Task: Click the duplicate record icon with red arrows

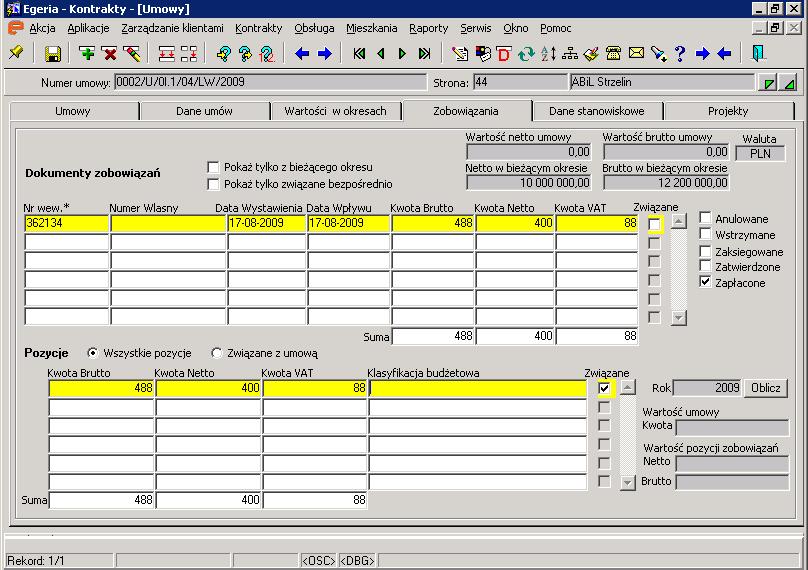Action: point(166,54)
